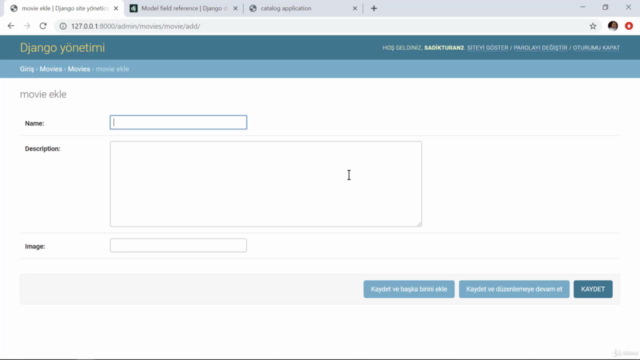Close the movie ekle tab
Screen dimensions: 640x360
pyautogui.click(x=116, y=8)
